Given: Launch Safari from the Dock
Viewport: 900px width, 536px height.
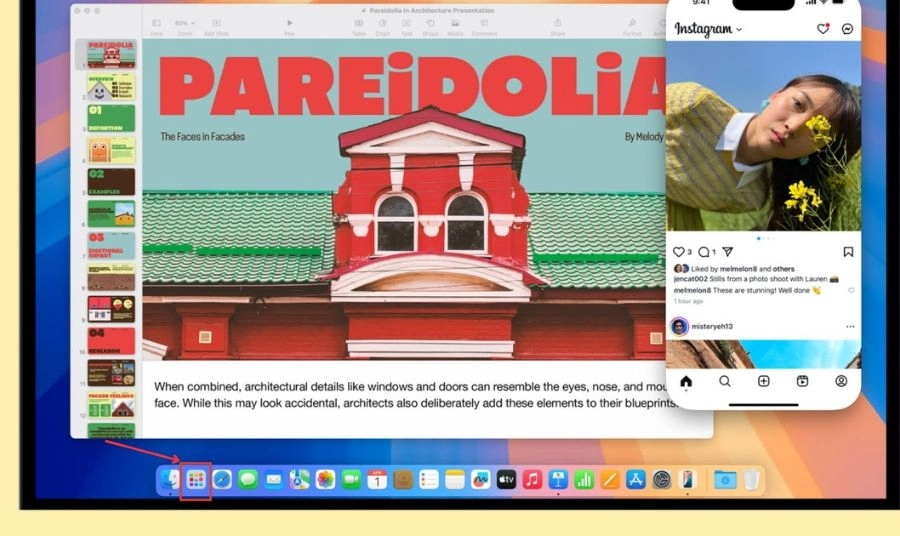Looking at the screenshot, I should (x=222, y=479).
